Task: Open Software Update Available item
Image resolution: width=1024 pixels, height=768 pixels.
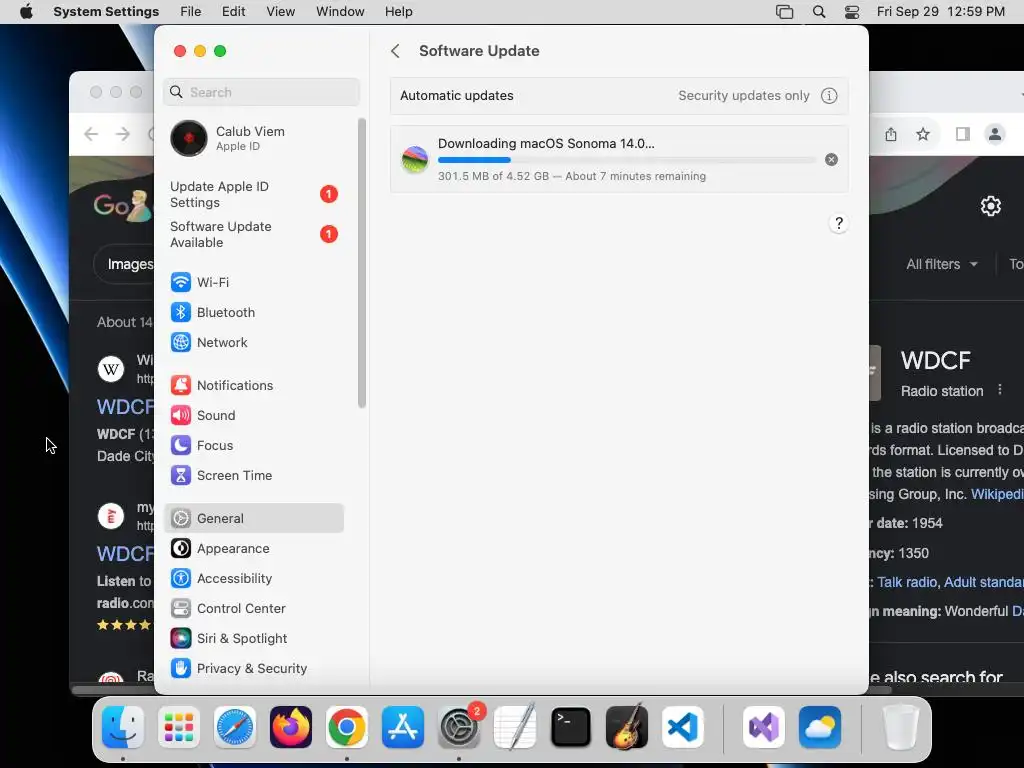Action: click(255, 234)
